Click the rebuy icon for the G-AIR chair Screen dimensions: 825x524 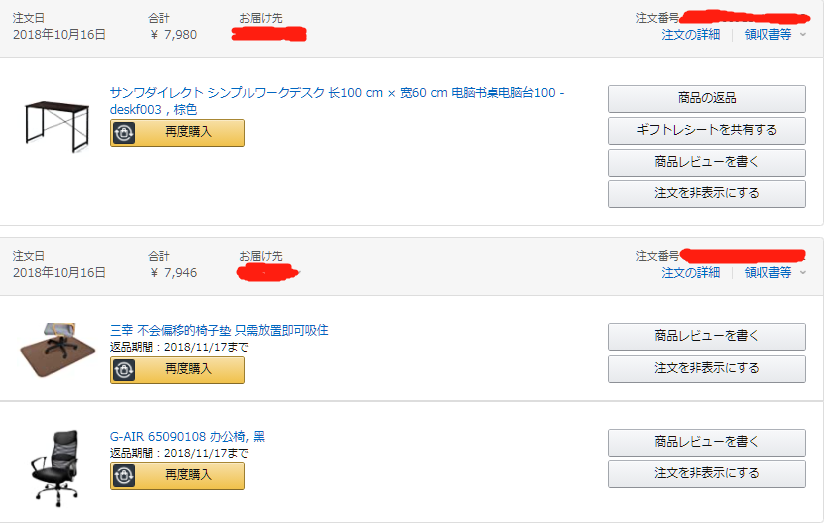point(124,476)
